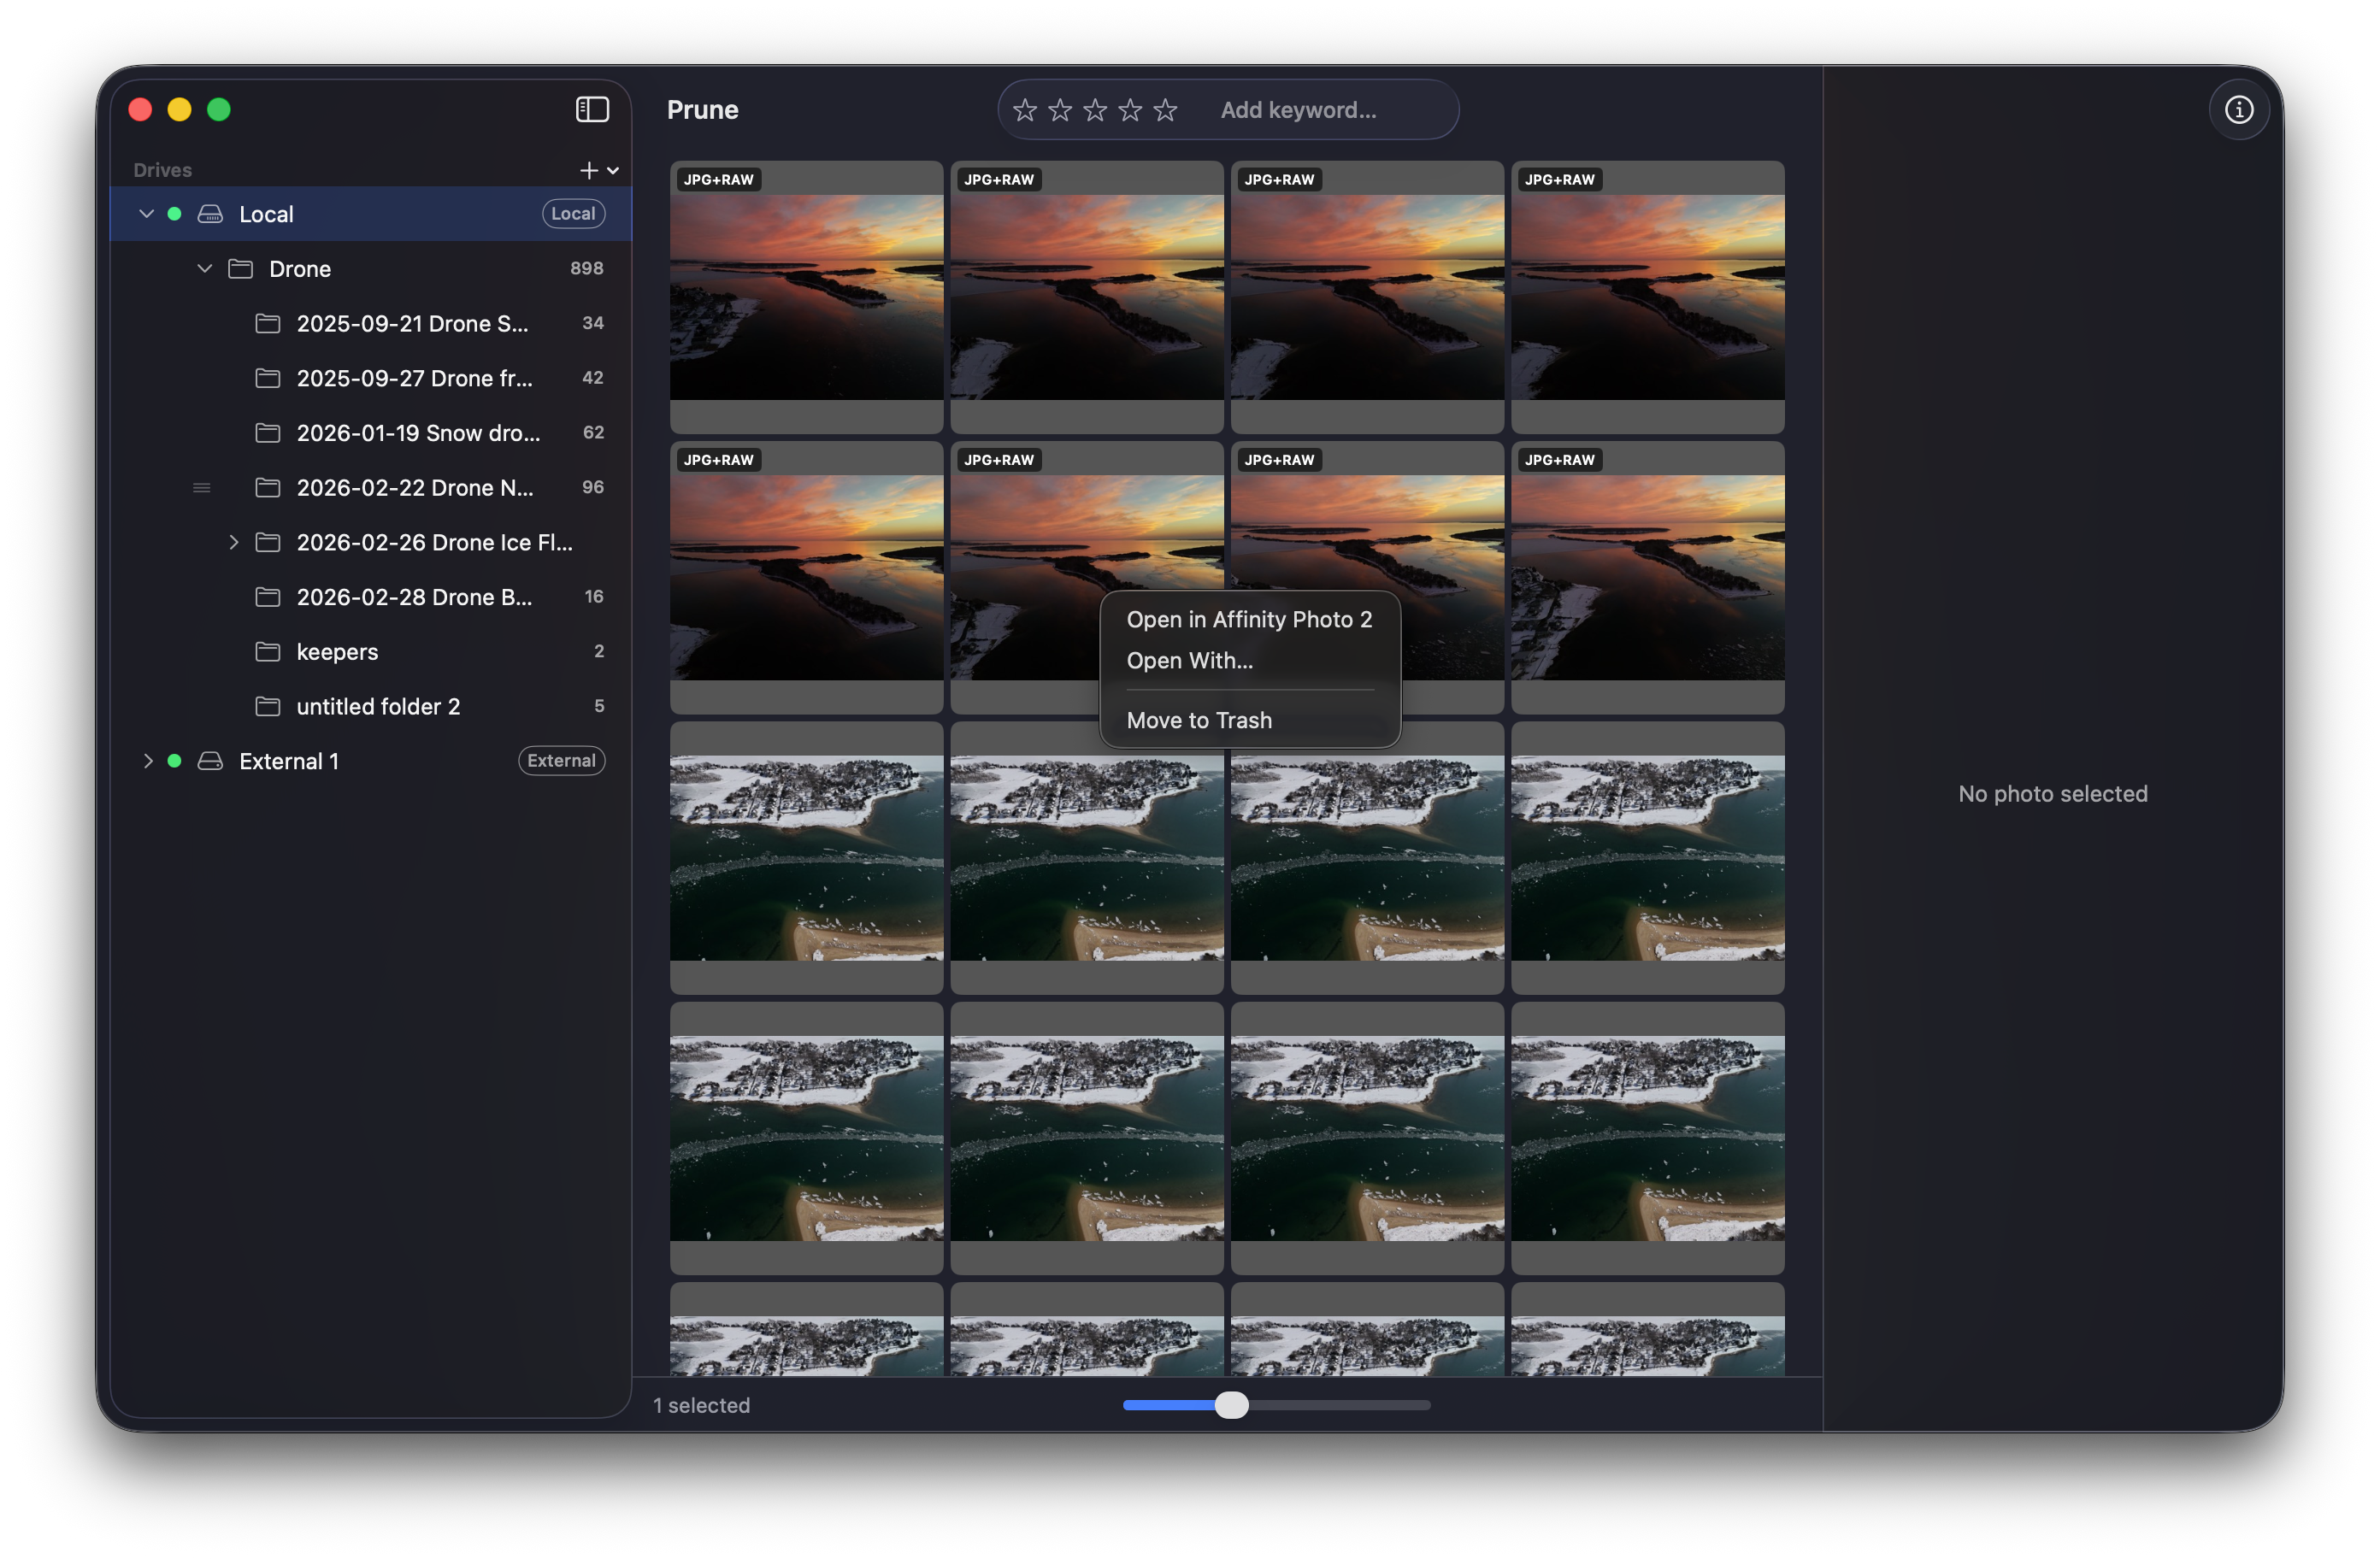Expand the External 1 drive
This screenshot has height=1559, width=2380.
pyautogui.click(x=148, y=761)
